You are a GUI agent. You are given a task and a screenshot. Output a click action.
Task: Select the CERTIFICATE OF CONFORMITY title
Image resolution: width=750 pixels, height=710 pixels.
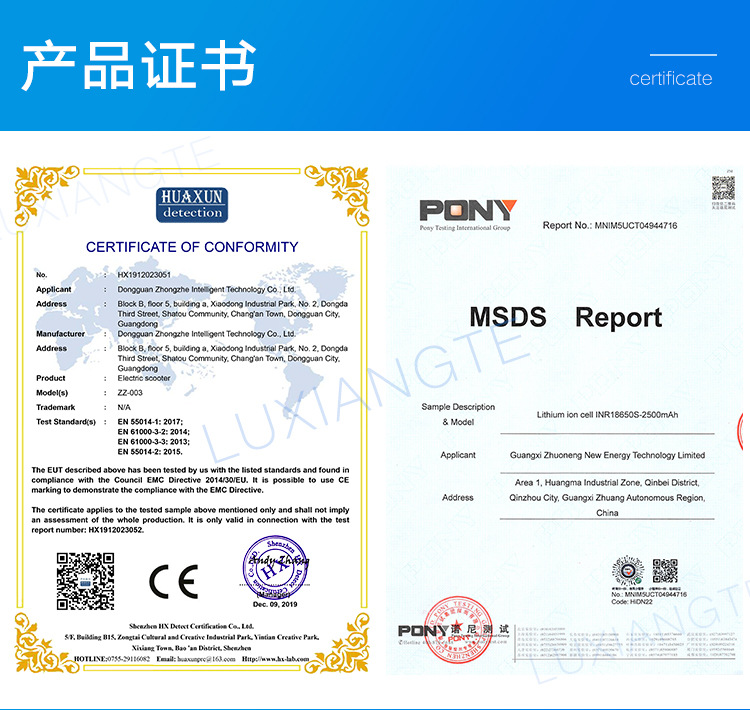click(x=192, y=247)
